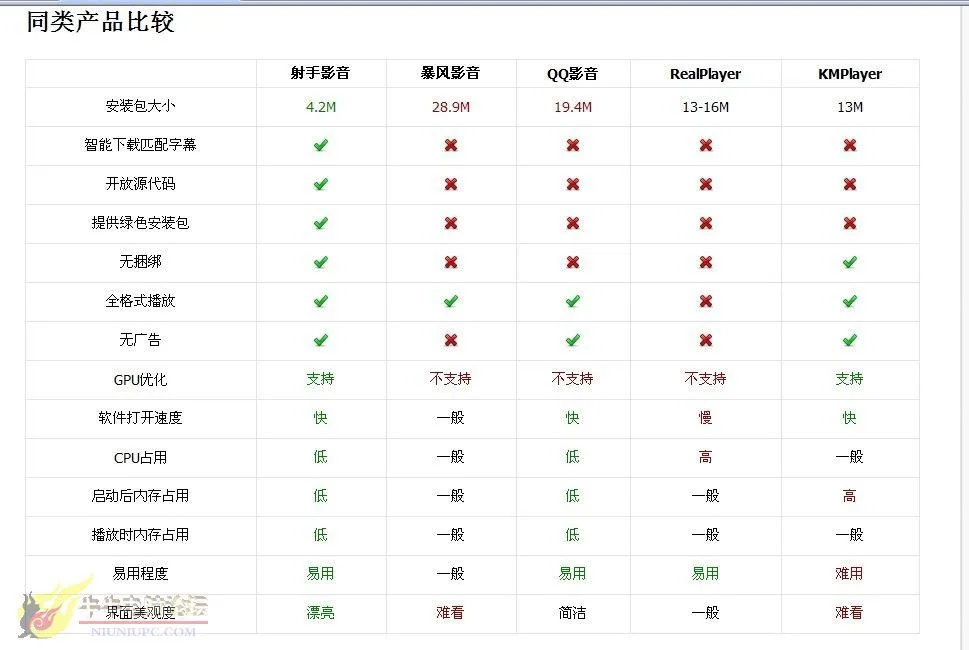Select the 暴风影音 column header
Image resolution: width=969 pixels, height=650 pixels.
click(x=450, y=73)
